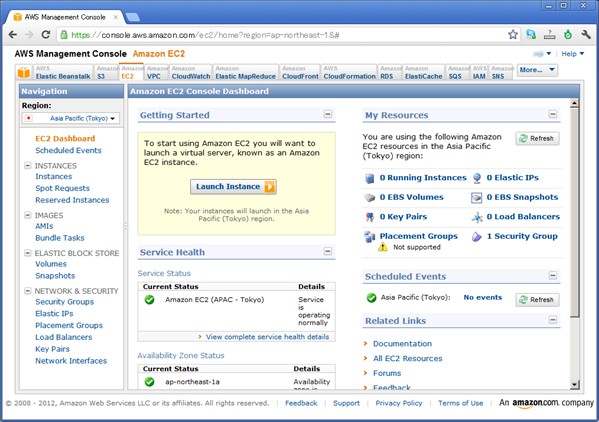
Task: Click the EBS Snapshots icon
Action: point(476,197)
